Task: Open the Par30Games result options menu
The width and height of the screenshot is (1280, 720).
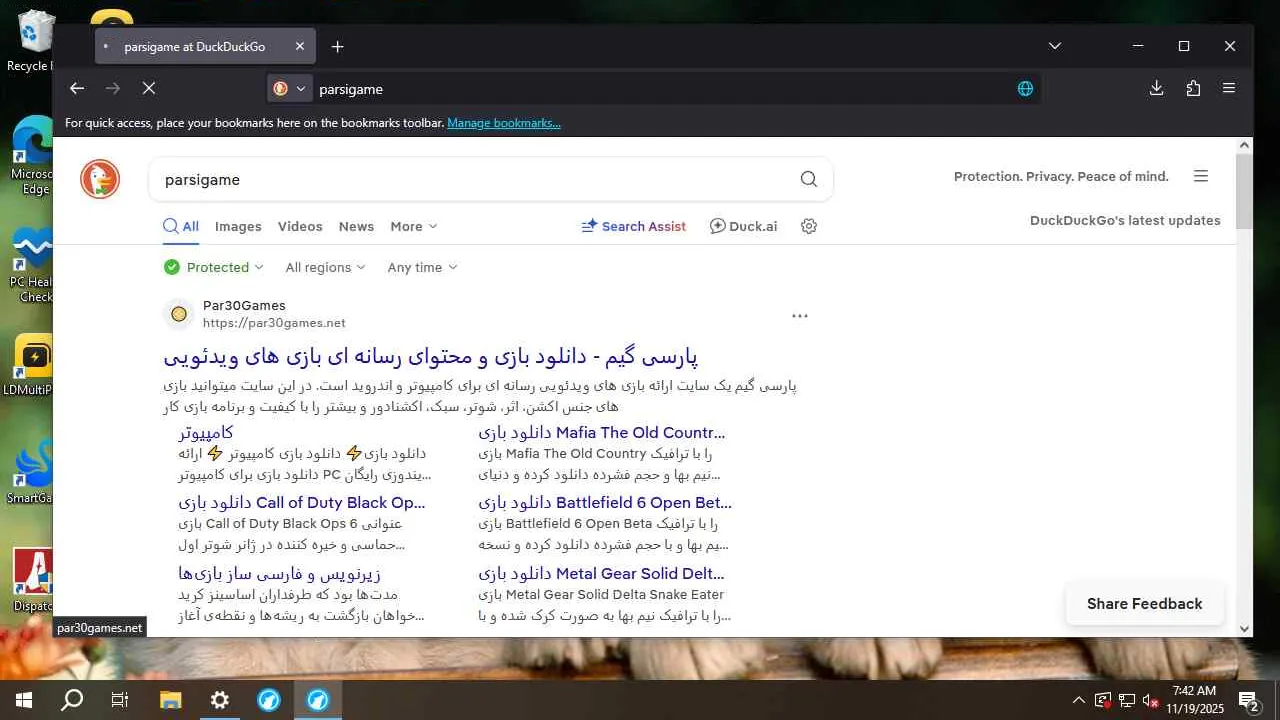Action: (x=800, y=315)
